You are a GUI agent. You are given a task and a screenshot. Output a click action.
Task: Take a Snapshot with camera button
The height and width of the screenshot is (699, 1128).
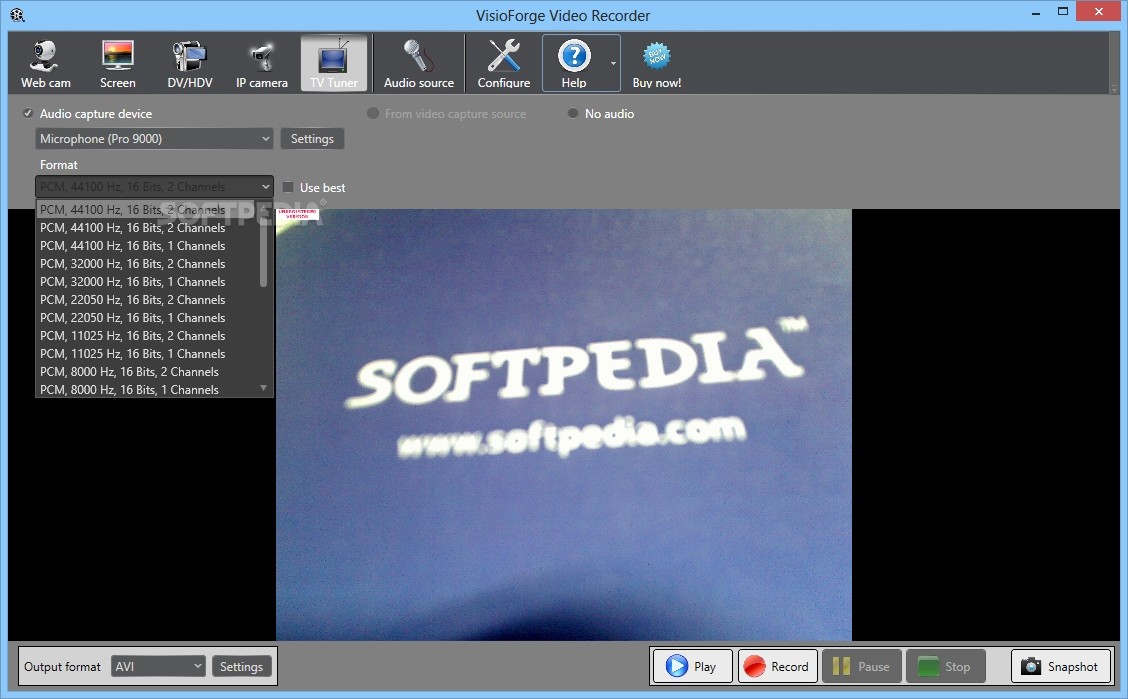[1060, 667]
